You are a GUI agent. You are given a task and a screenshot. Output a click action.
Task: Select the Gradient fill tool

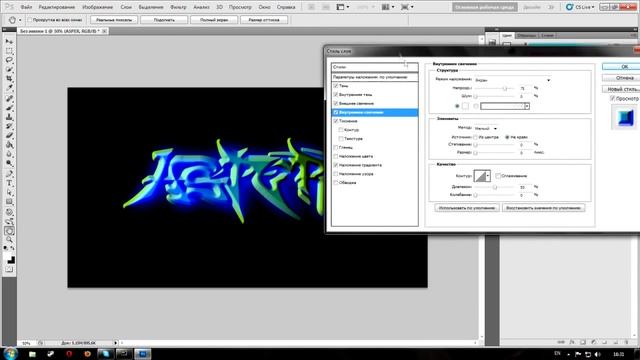tap(9, 144)
